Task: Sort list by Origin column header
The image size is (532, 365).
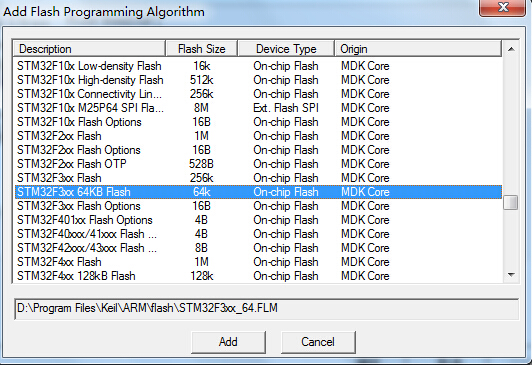Action: (x=418, y=49)
